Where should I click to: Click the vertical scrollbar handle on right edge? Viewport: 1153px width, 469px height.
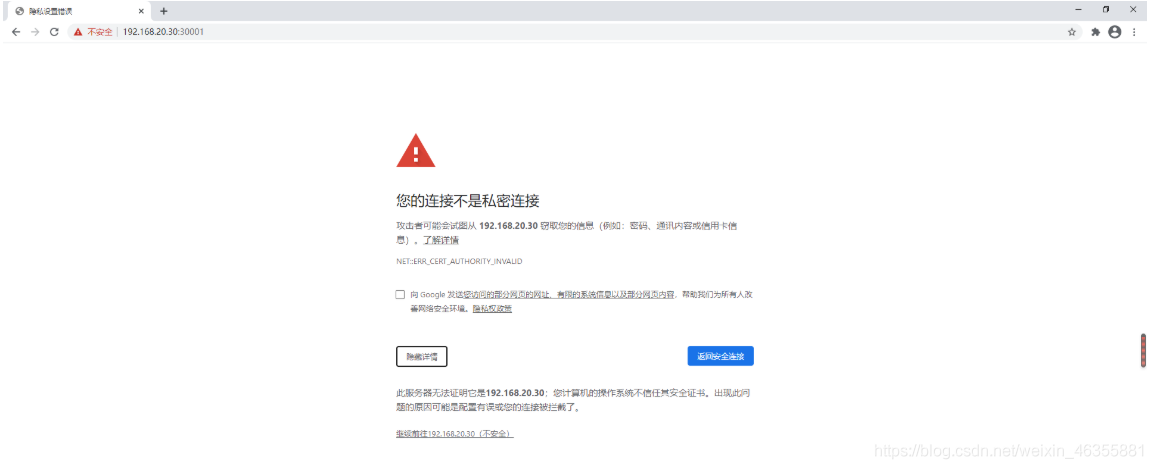pyautogui.click(x=1143, y=351)
